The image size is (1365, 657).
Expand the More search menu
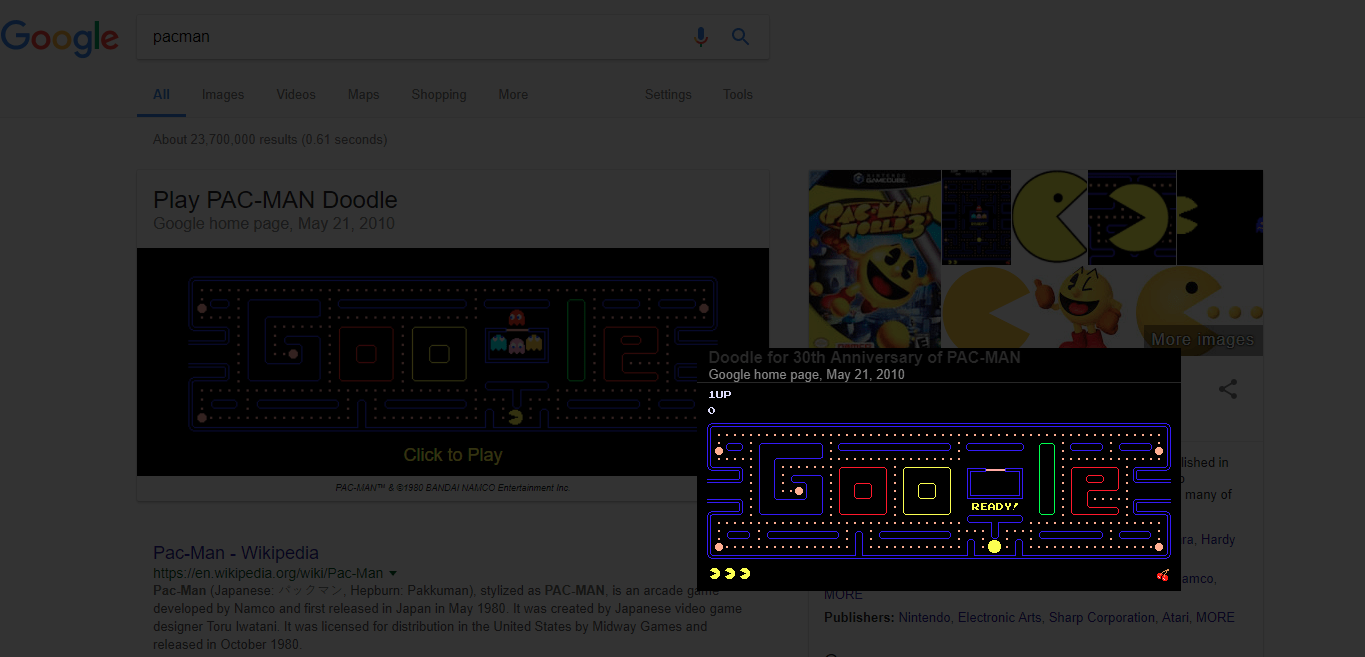pyautogui.click(x=513, y=94)
